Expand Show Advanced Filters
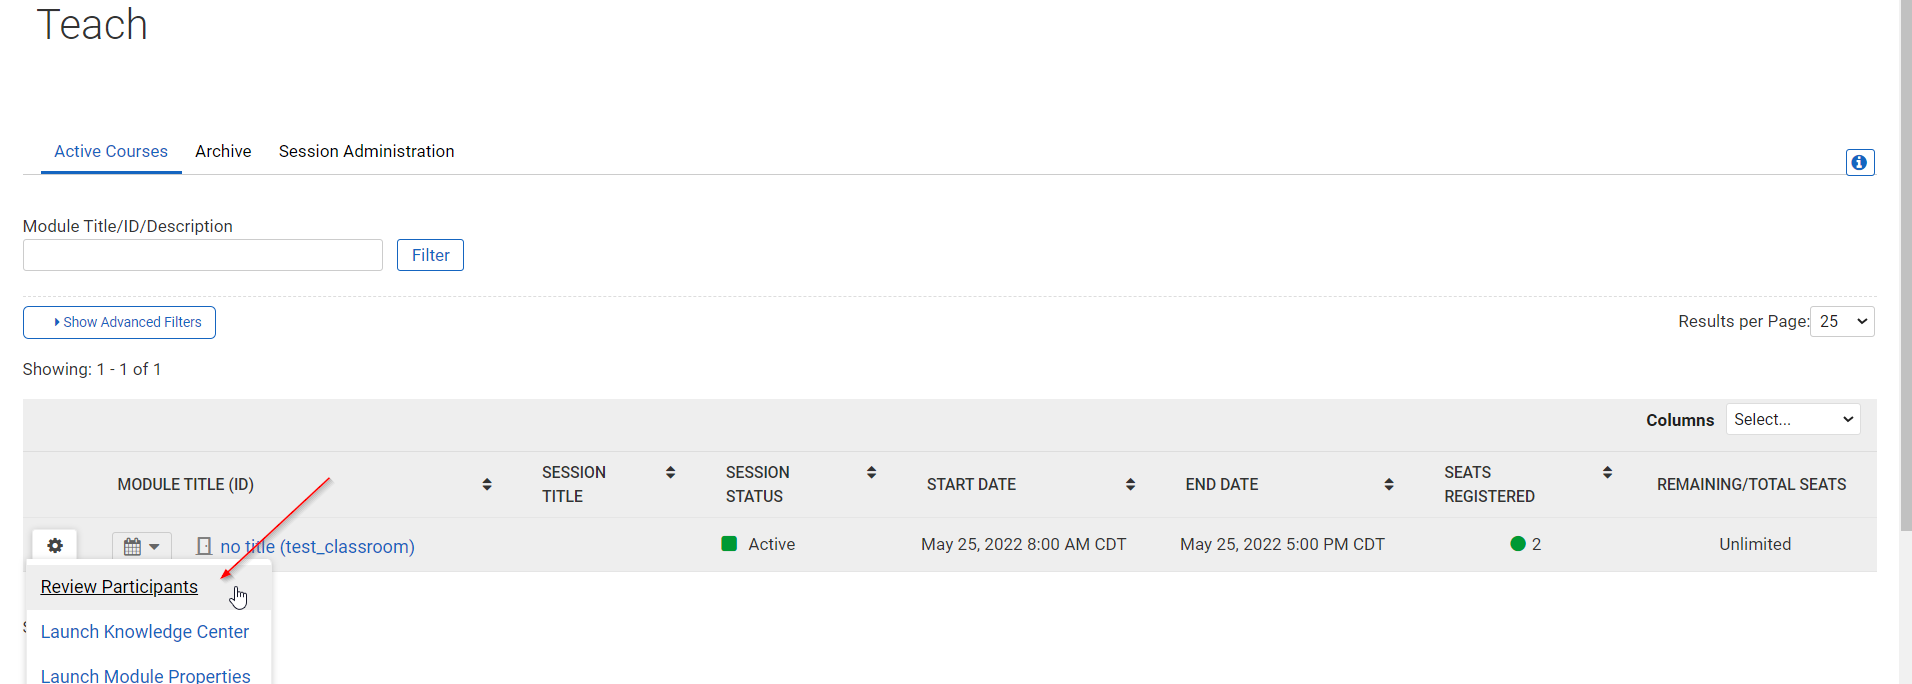The height and width of the screenshot is (684, 1912). pos(119,322)
